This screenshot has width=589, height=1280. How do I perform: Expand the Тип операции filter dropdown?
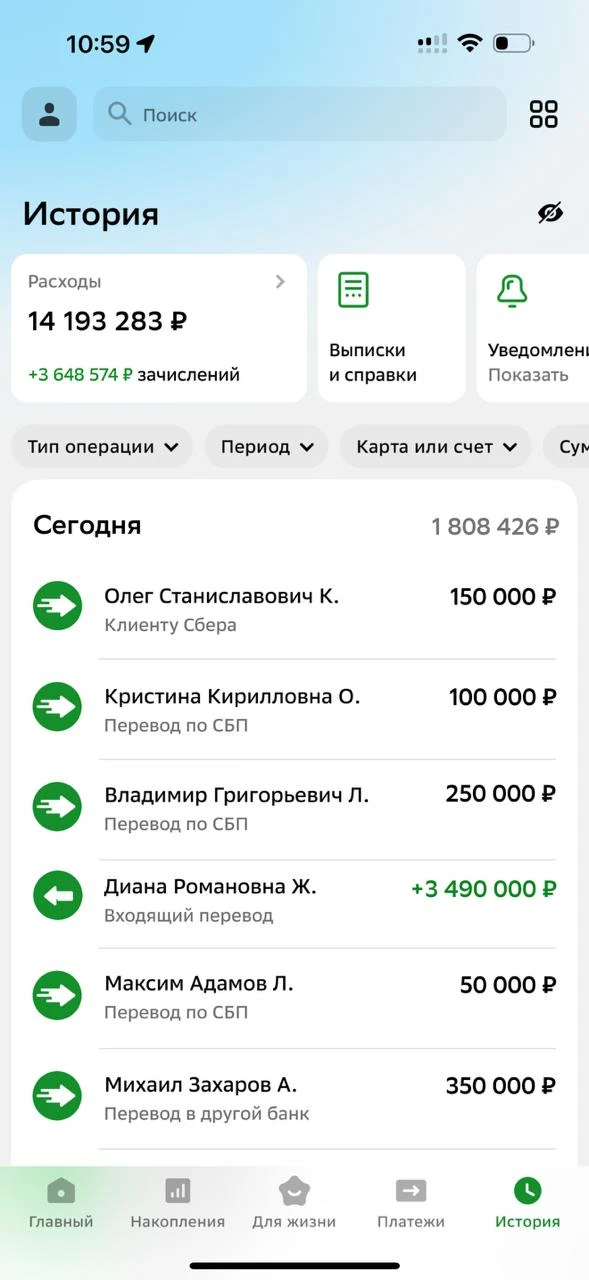[102, 447]
